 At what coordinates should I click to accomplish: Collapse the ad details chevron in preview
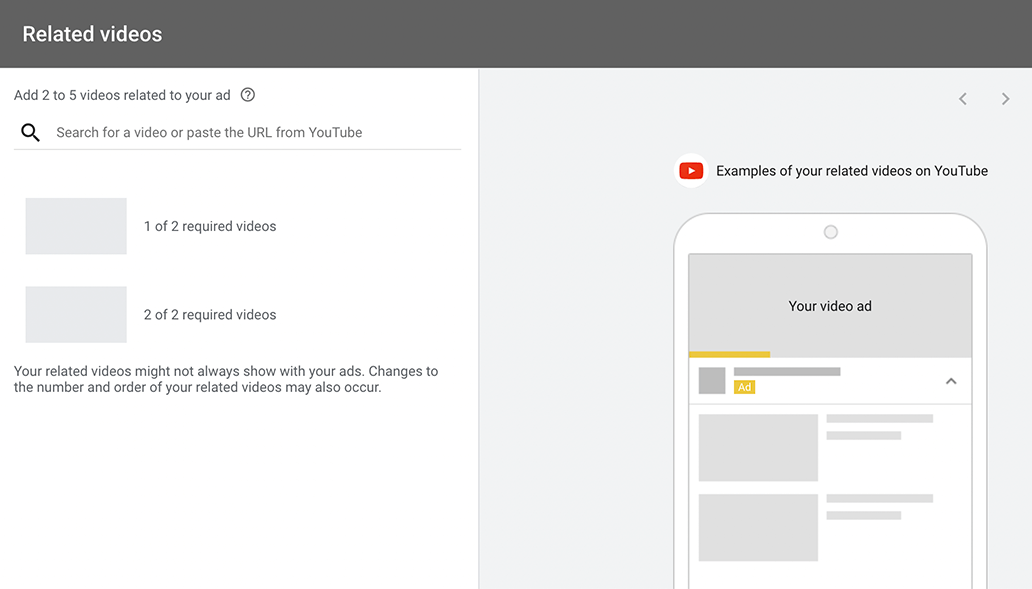pyautogui.click(x=951, y=381)
